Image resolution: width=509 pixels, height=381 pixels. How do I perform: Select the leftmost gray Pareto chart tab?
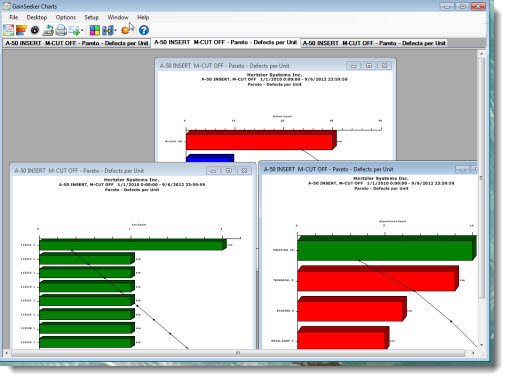pos(77,43)
